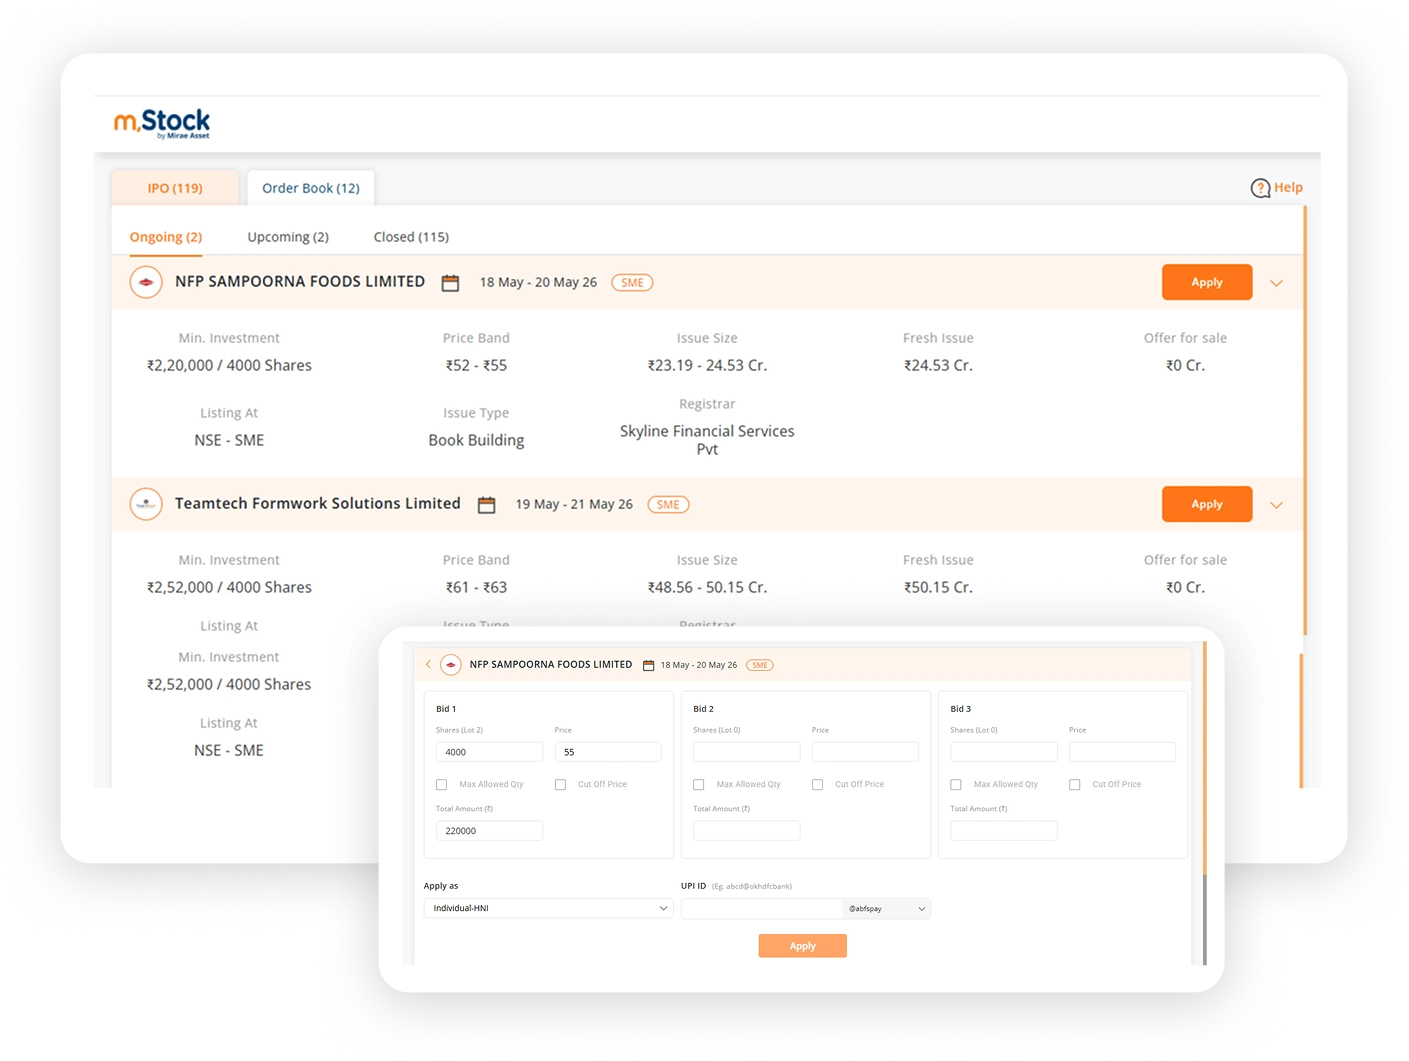This screenshot has width=1409, height=1061.
Task: Apply for Teamtech Formwork Solutions IPO
Action: coord(1207,504)
